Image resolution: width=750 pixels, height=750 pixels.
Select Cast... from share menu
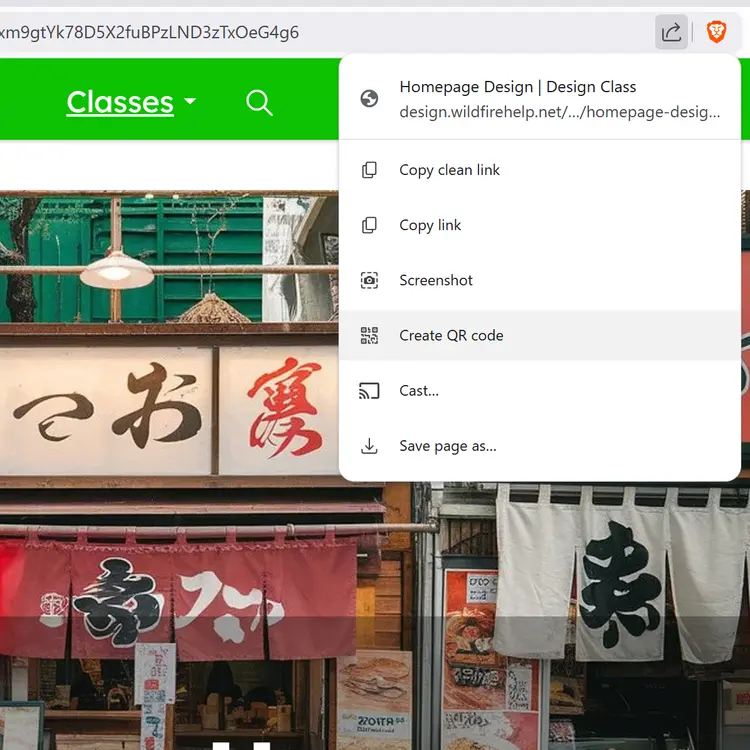tap(540, 390)
